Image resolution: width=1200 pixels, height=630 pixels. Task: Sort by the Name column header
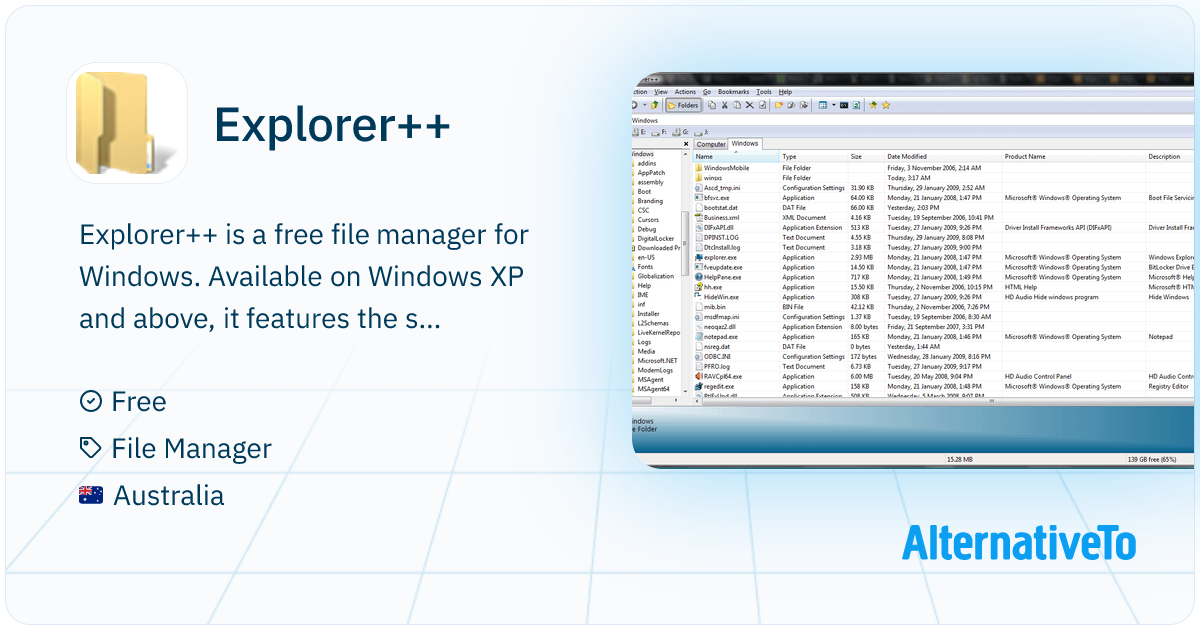[x=736, y=156]
